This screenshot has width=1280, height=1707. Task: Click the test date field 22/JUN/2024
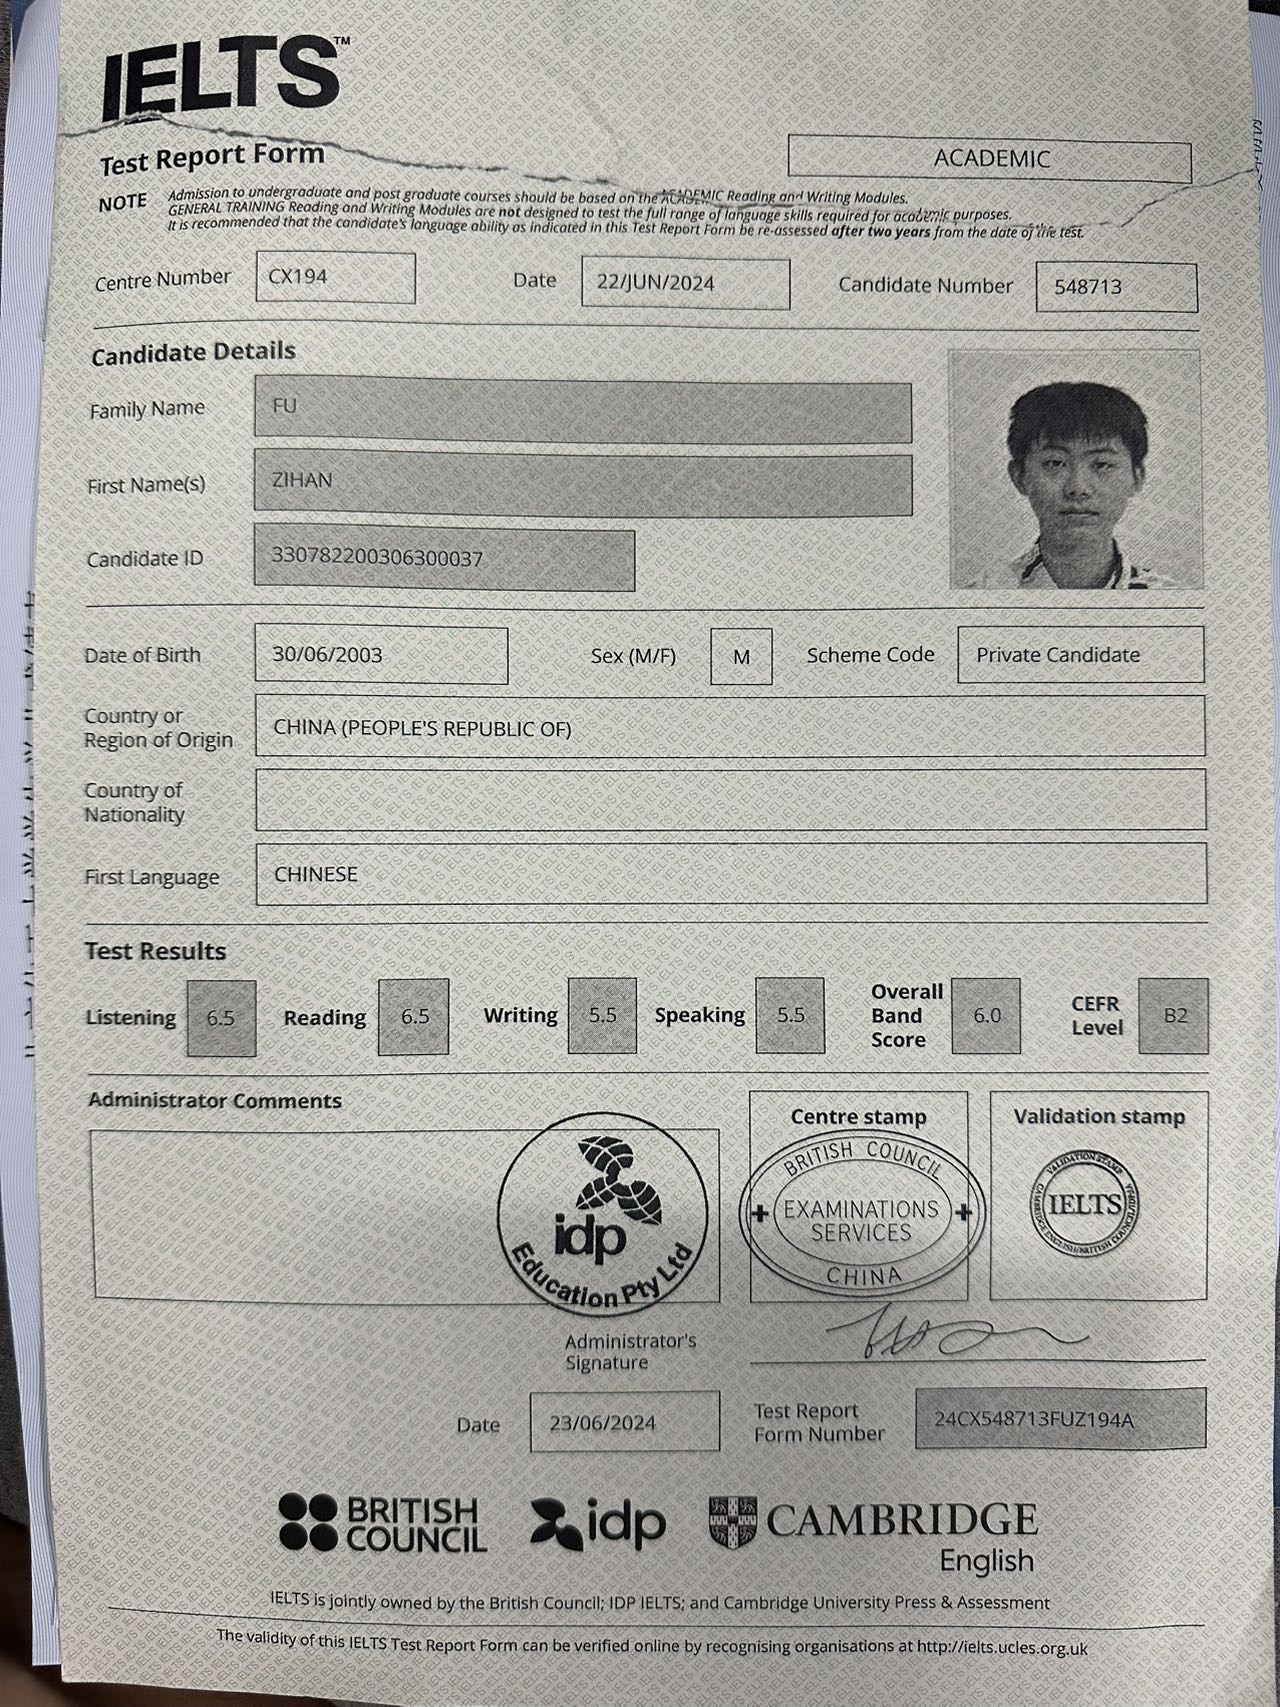685,283
